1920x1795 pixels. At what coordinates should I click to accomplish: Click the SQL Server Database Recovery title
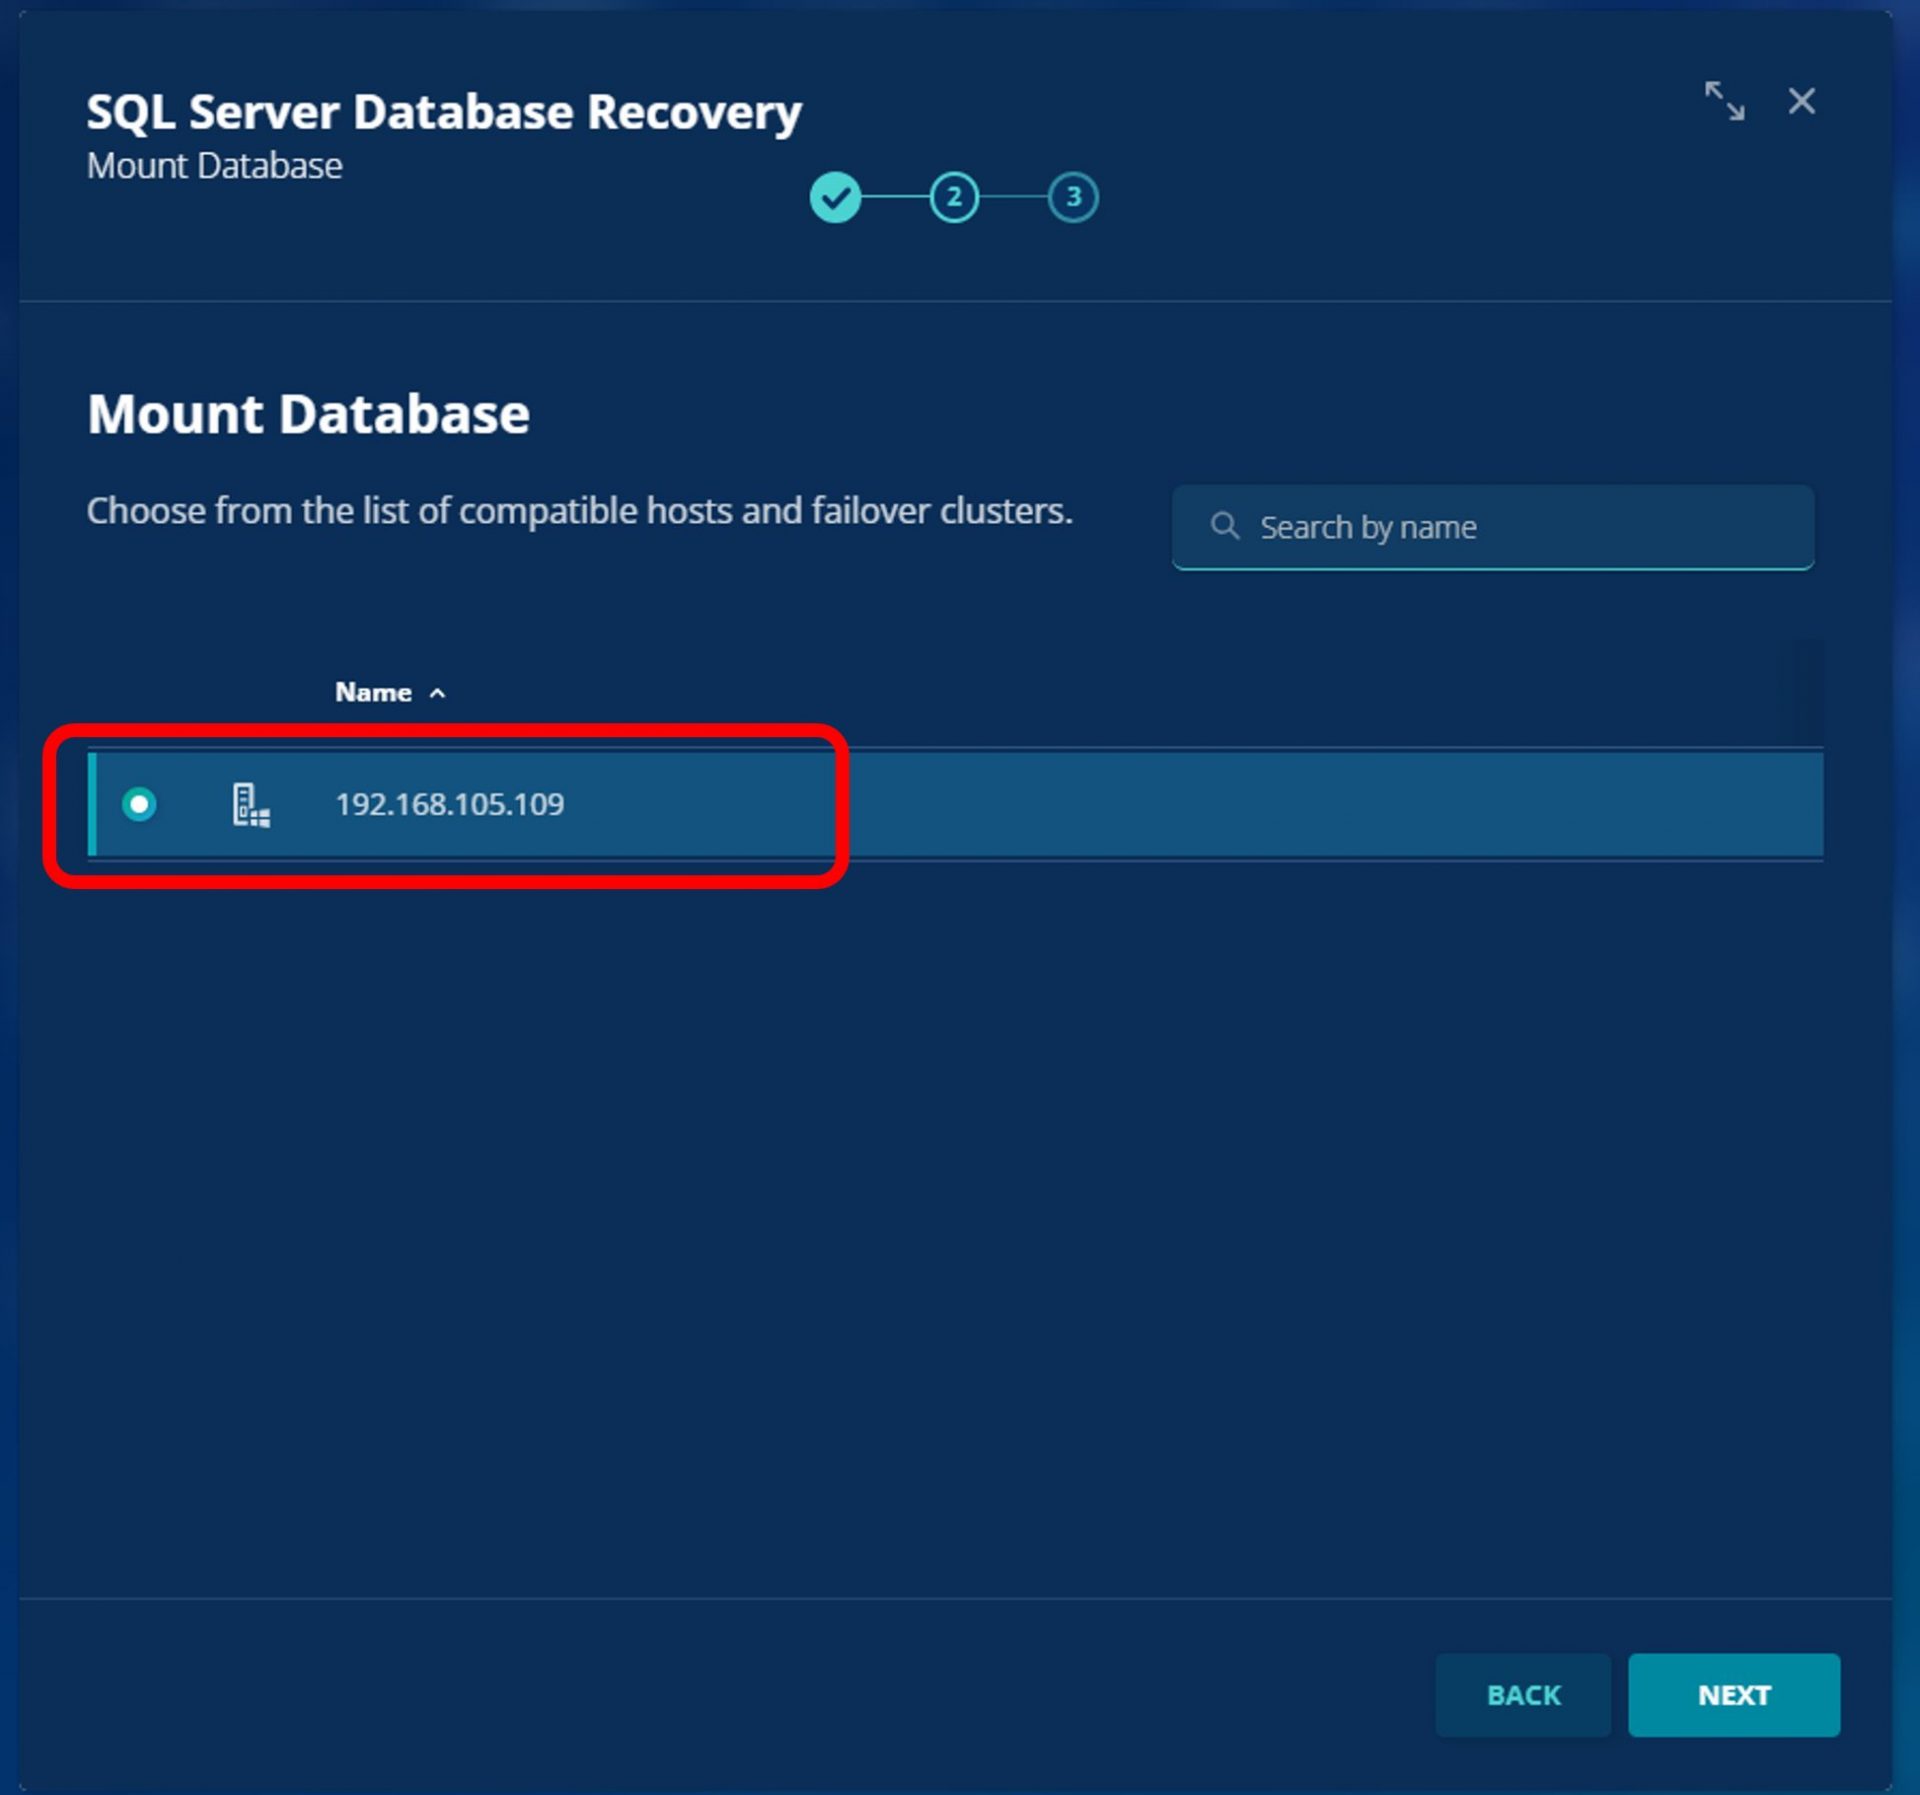coord(443,112)
